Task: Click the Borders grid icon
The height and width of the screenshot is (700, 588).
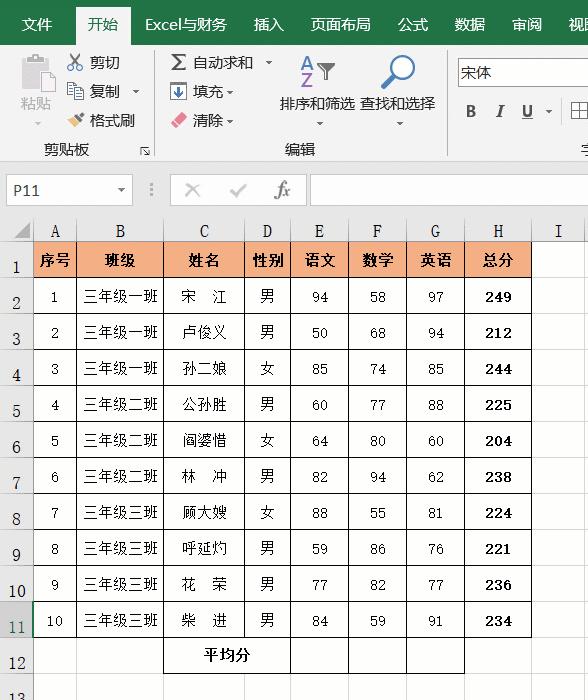Action: click(579, 111)
